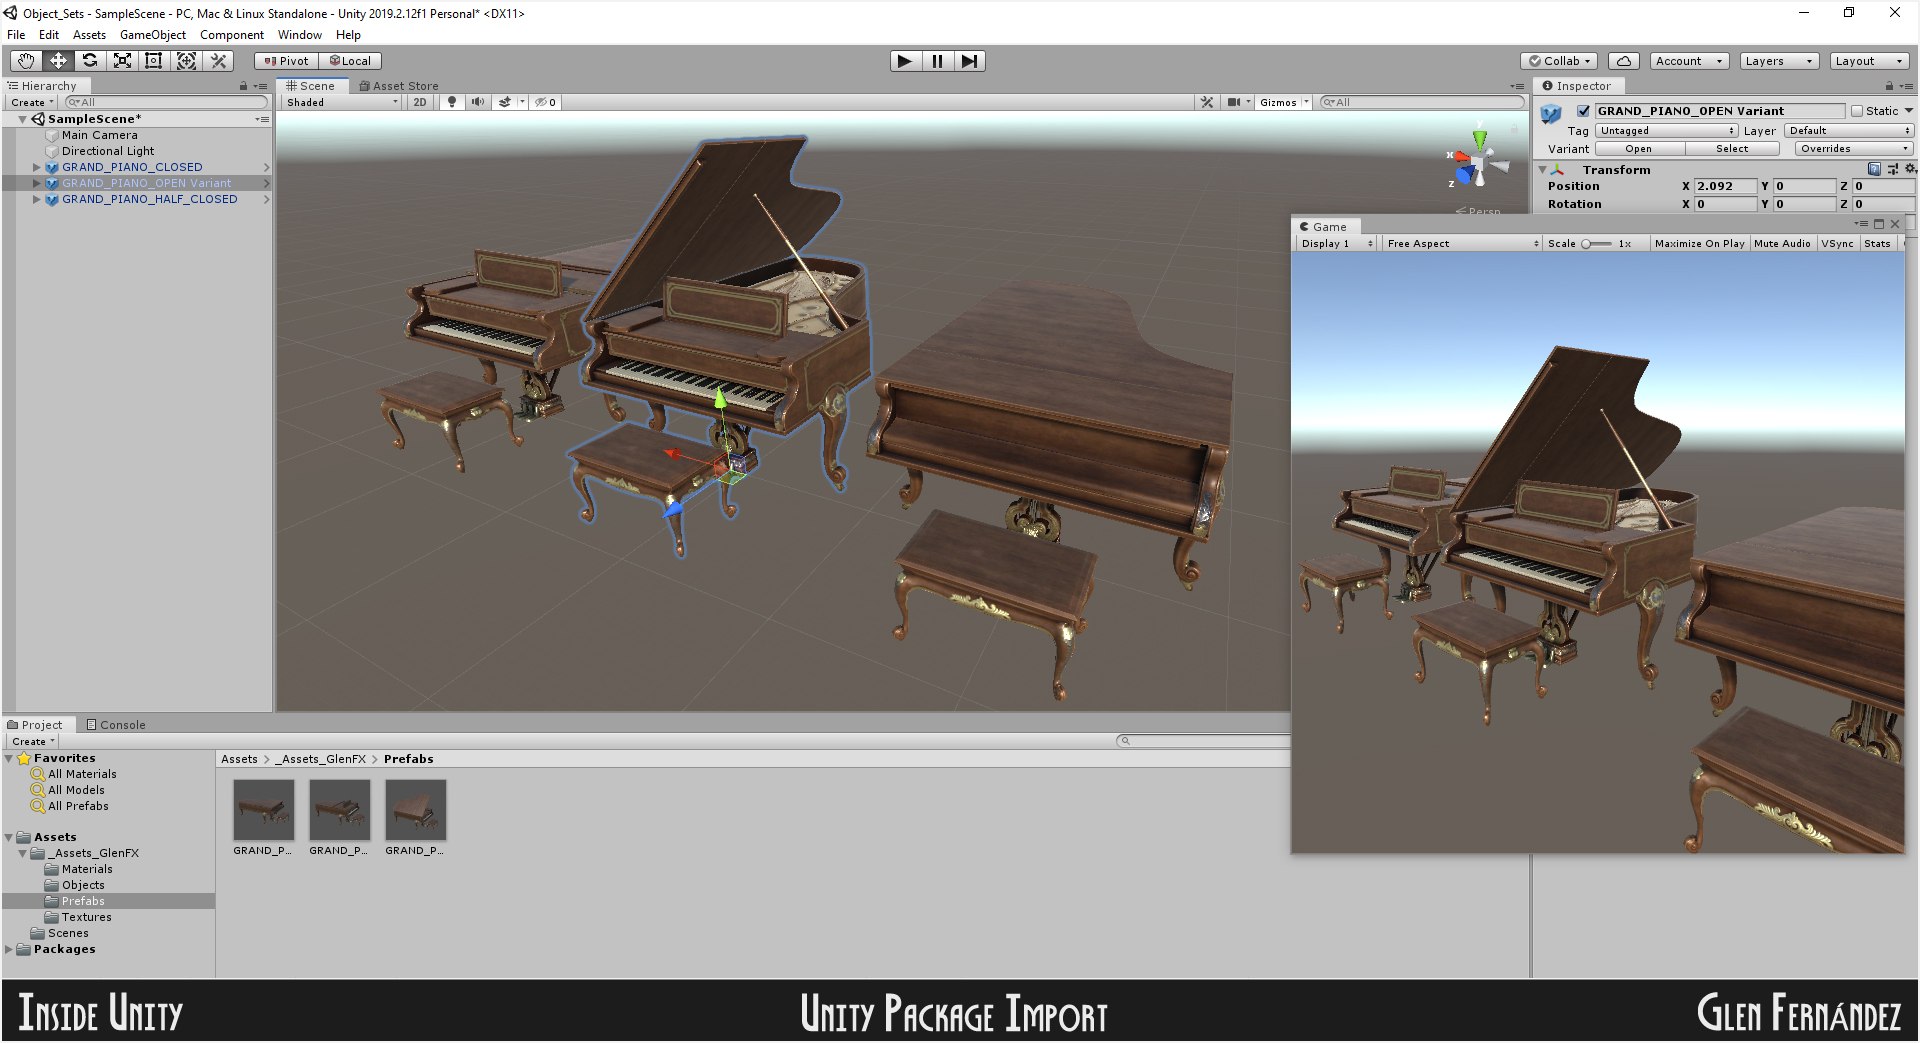
Task: Click the variant Open button
Action: coord(1638,149)
